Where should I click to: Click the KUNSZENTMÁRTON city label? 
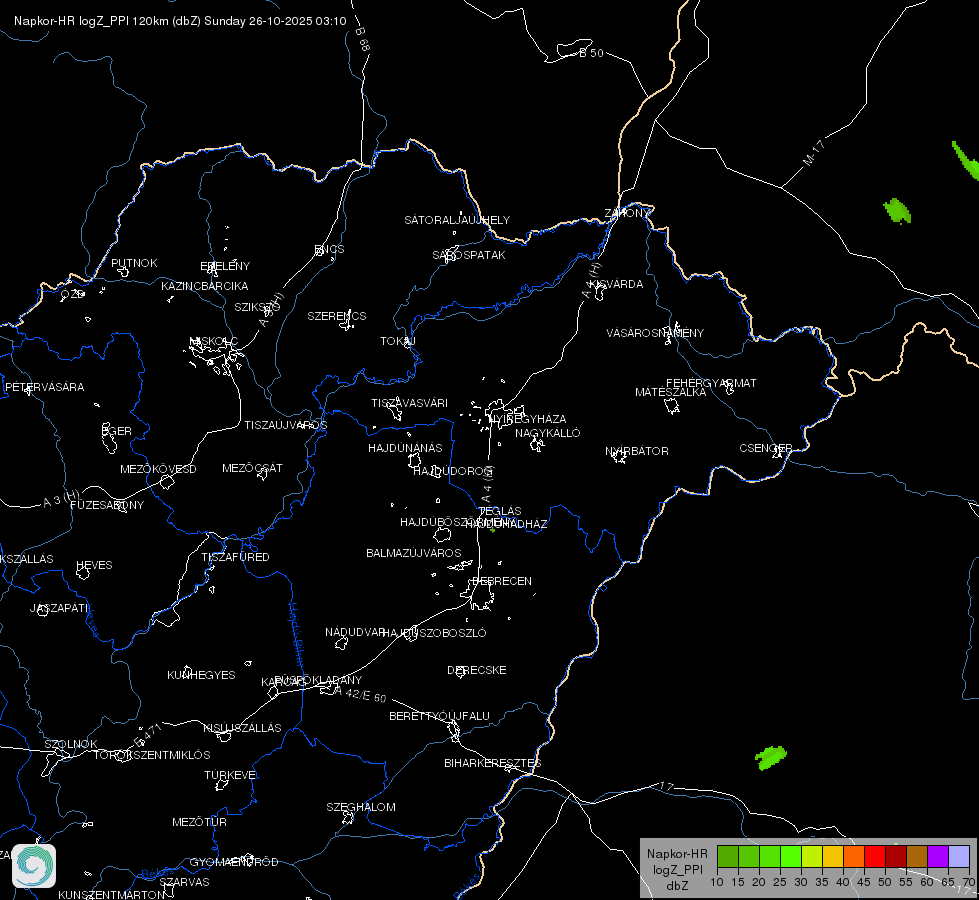[112, 894]
